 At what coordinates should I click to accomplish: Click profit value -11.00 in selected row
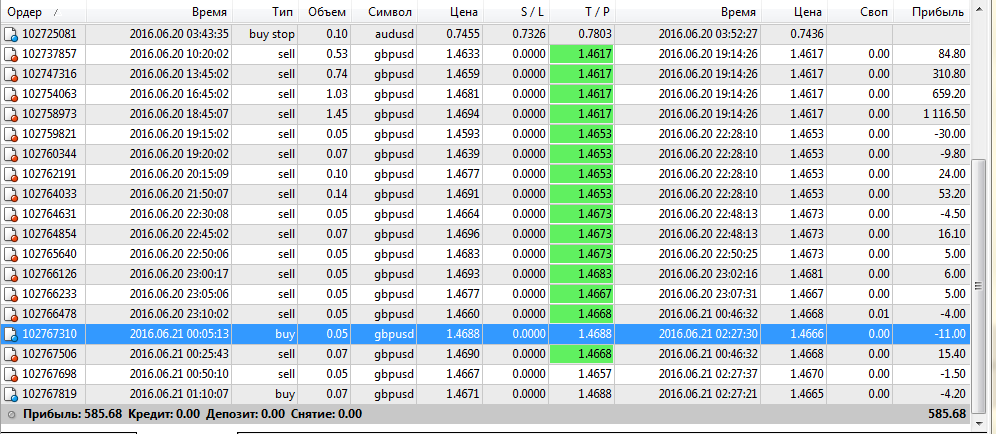950,334
